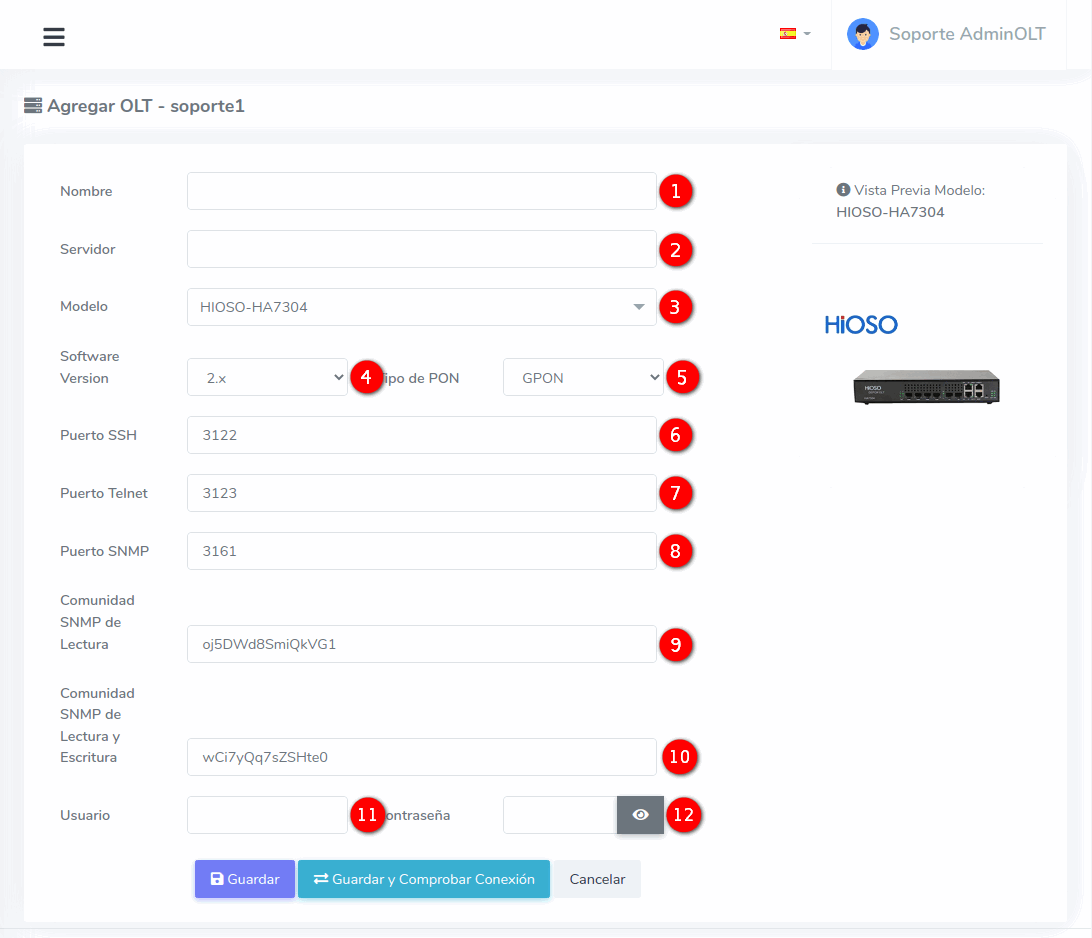Image resolution: width=1092 pixels, height=938 pixels.
Task: Toggle password visibility with eye button
Action: click(640, 815)
